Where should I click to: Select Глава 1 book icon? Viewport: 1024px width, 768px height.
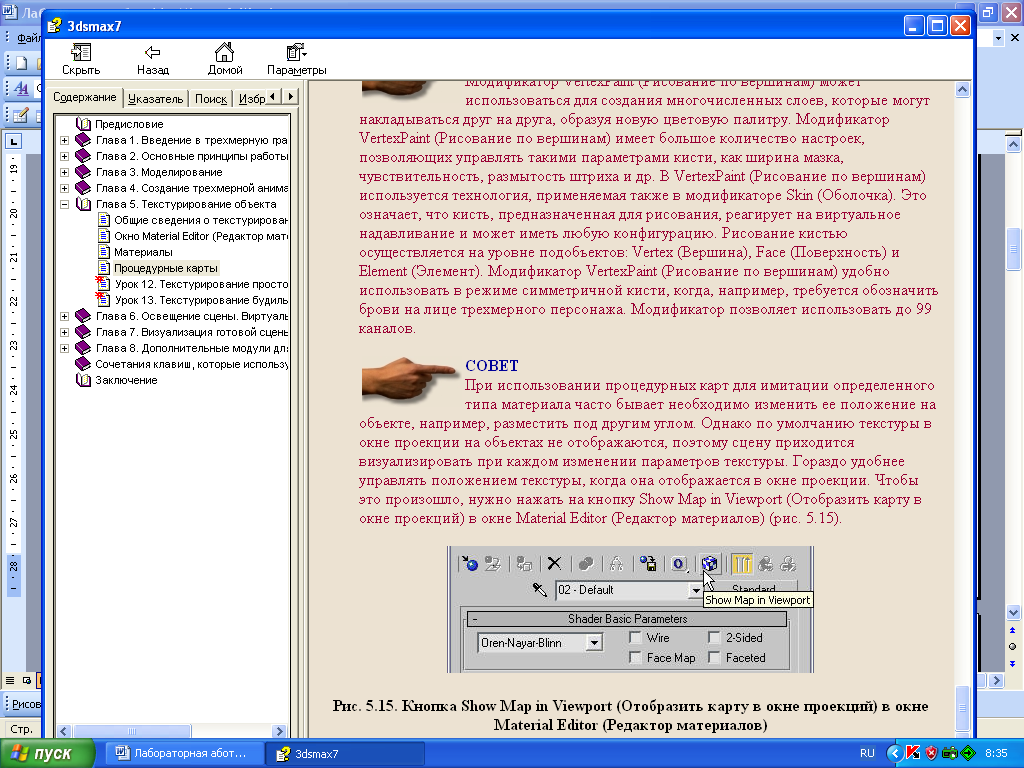pyautogui.click(x=83, y=140)
